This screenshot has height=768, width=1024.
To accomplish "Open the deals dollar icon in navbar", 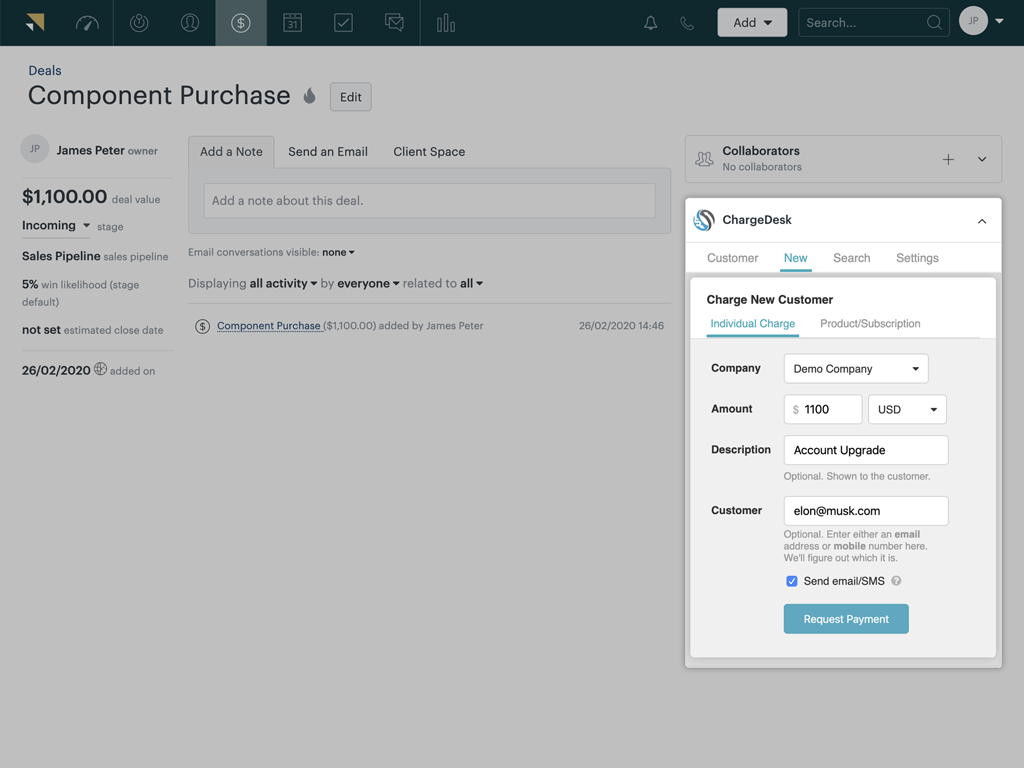I will coord(240,23).
